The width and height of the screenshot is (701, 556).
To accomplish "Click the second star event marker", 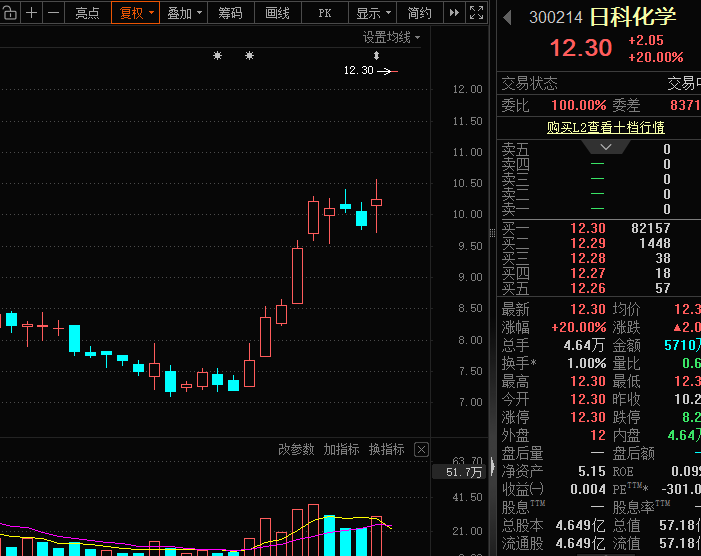I will click(x=249, y=55).
